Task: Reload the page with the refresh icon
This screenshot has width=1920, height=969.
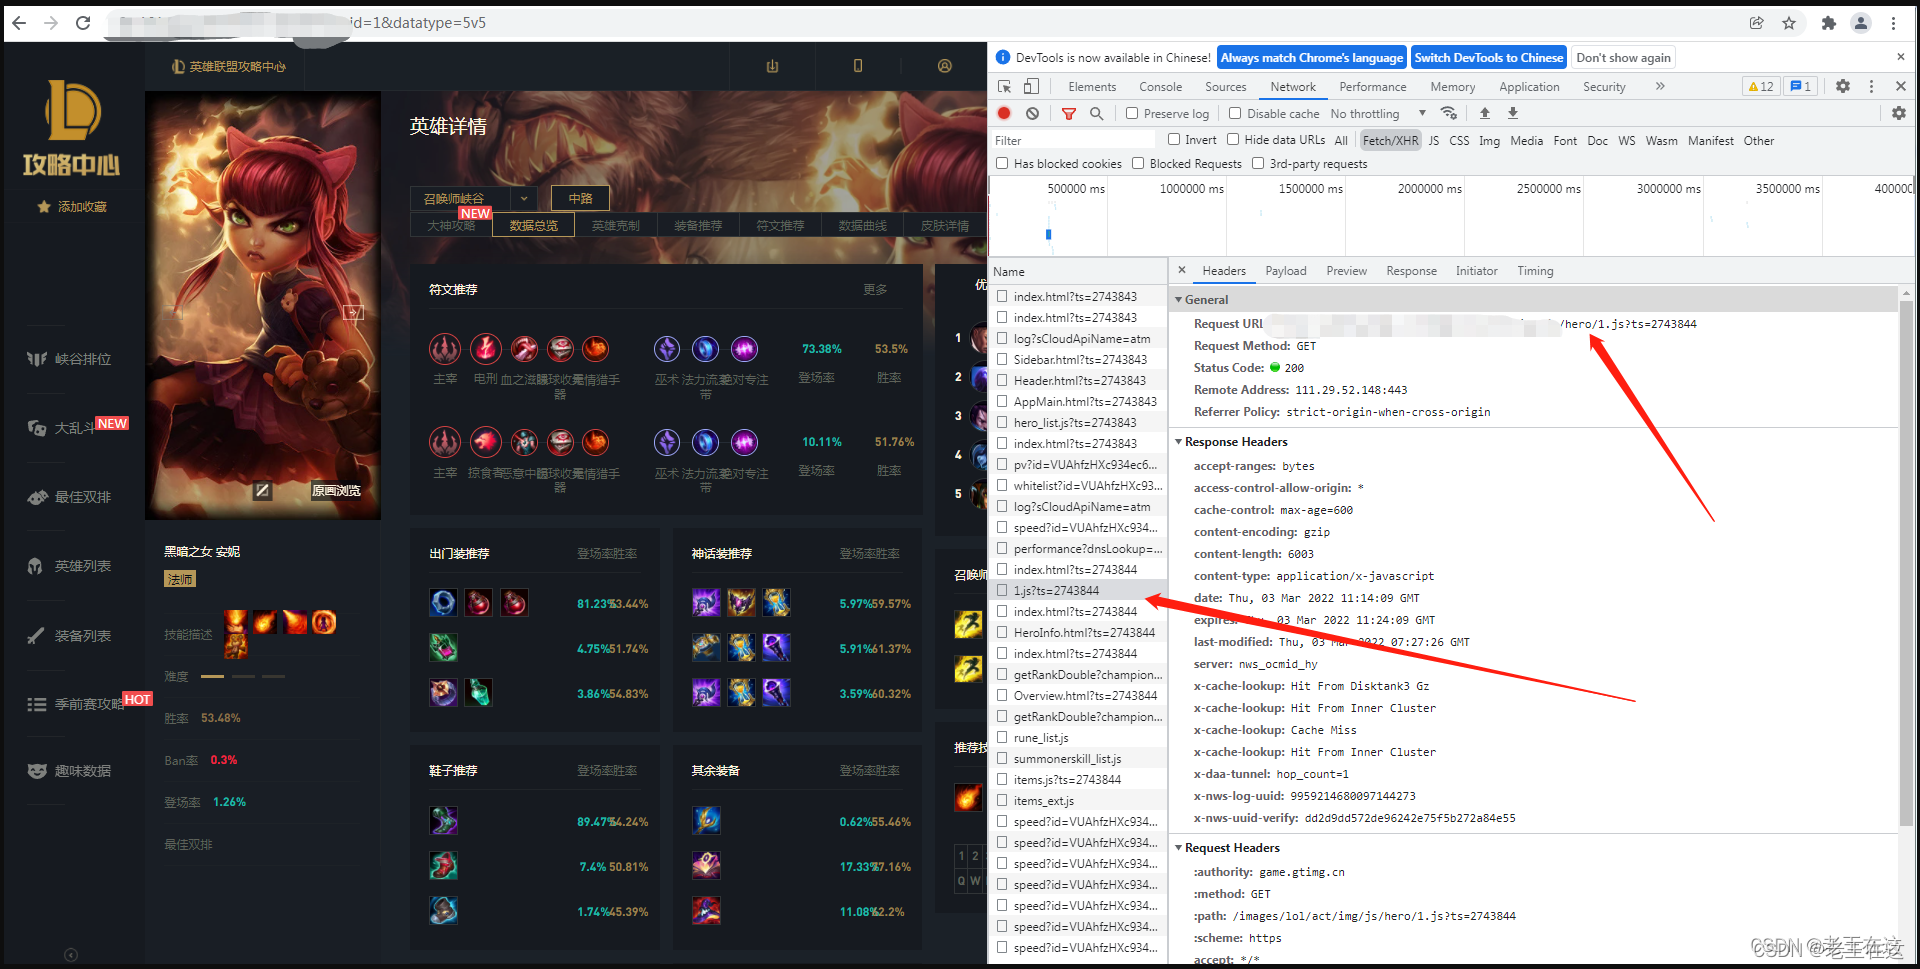Action: tap(83, 23)
